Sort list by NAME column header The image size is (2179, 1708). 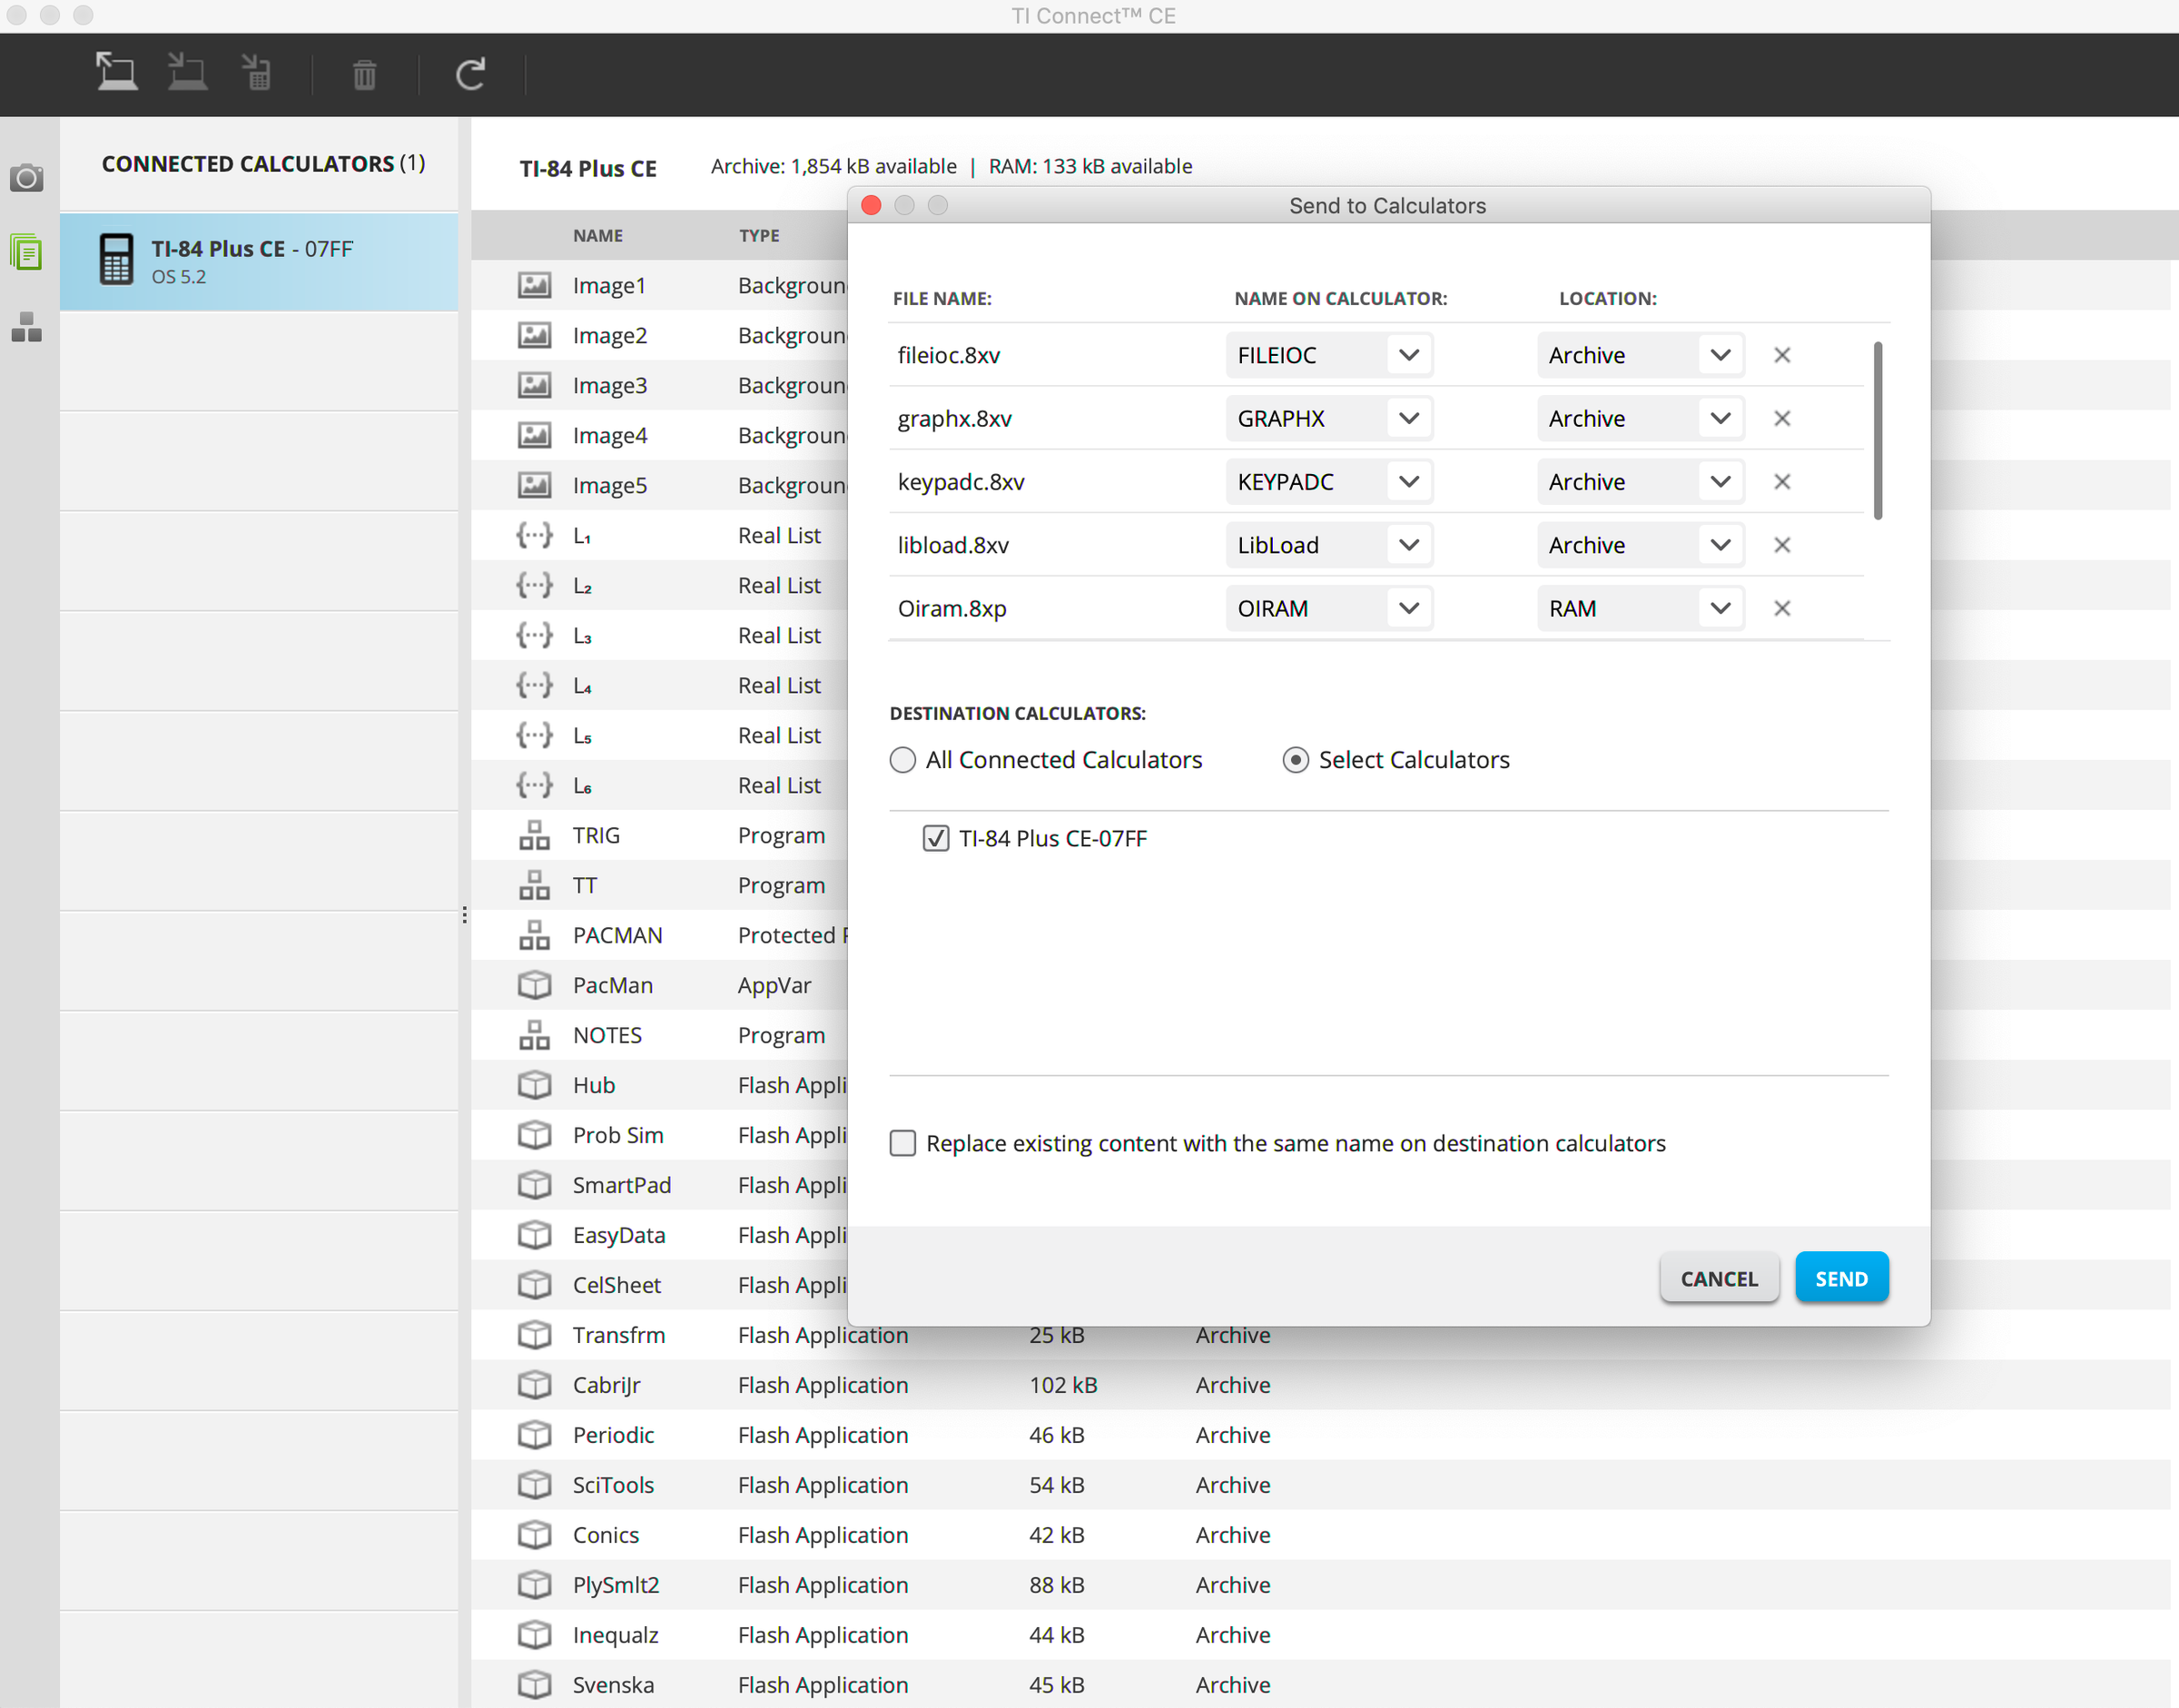[x=597, y=236]
